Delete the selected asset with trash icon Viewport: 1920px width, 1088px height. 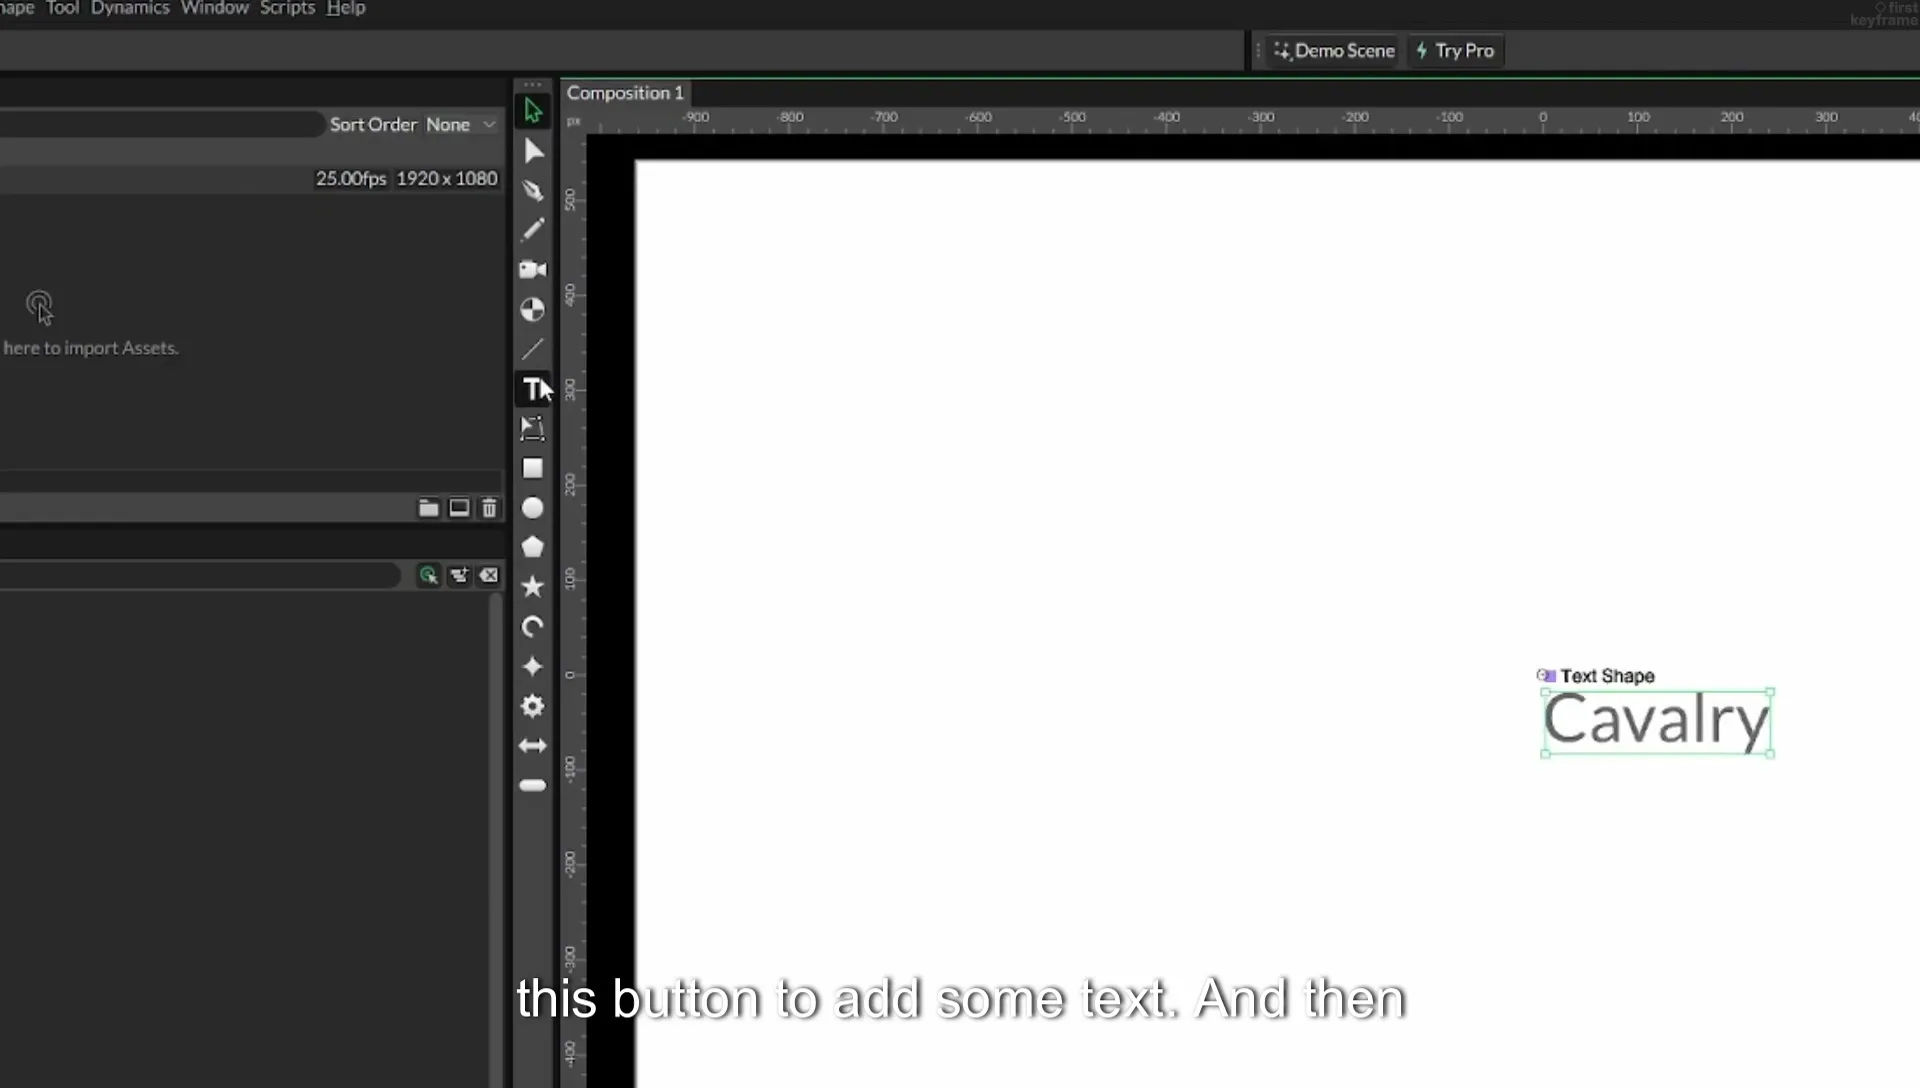[x=489, y=508]
